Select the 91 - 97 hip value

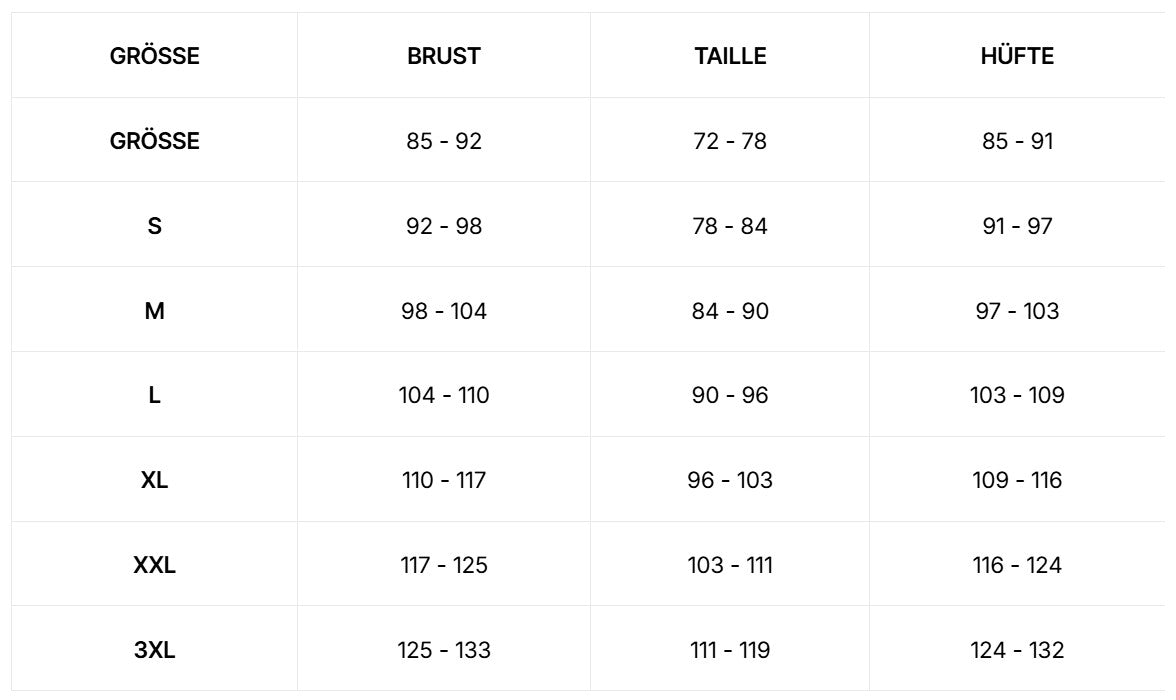point(1017,226)
